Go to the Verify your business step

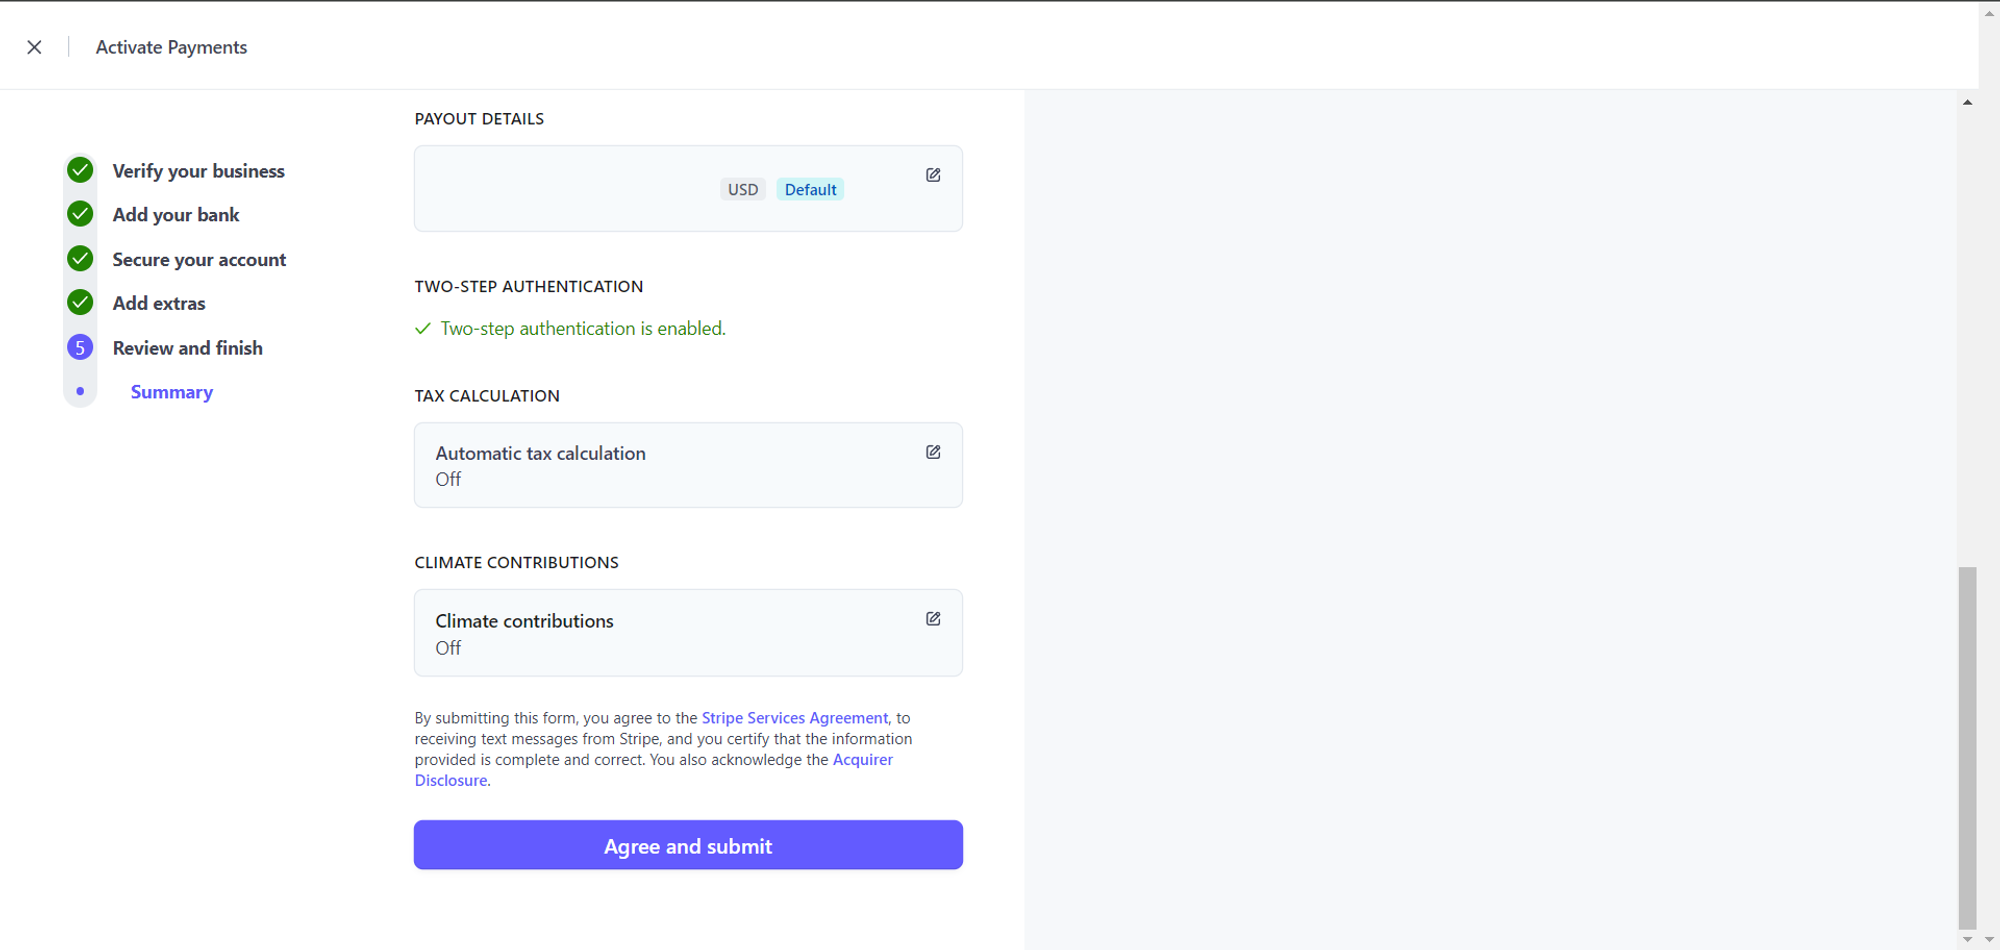(x=198, y=171)
